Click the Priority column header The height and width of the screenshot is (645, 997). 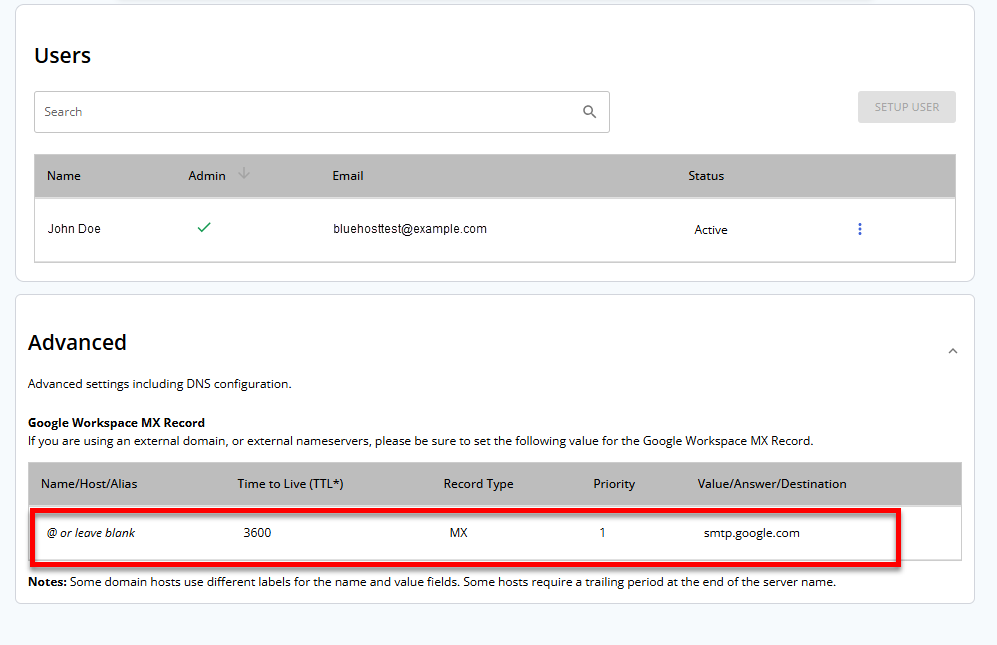614,483
